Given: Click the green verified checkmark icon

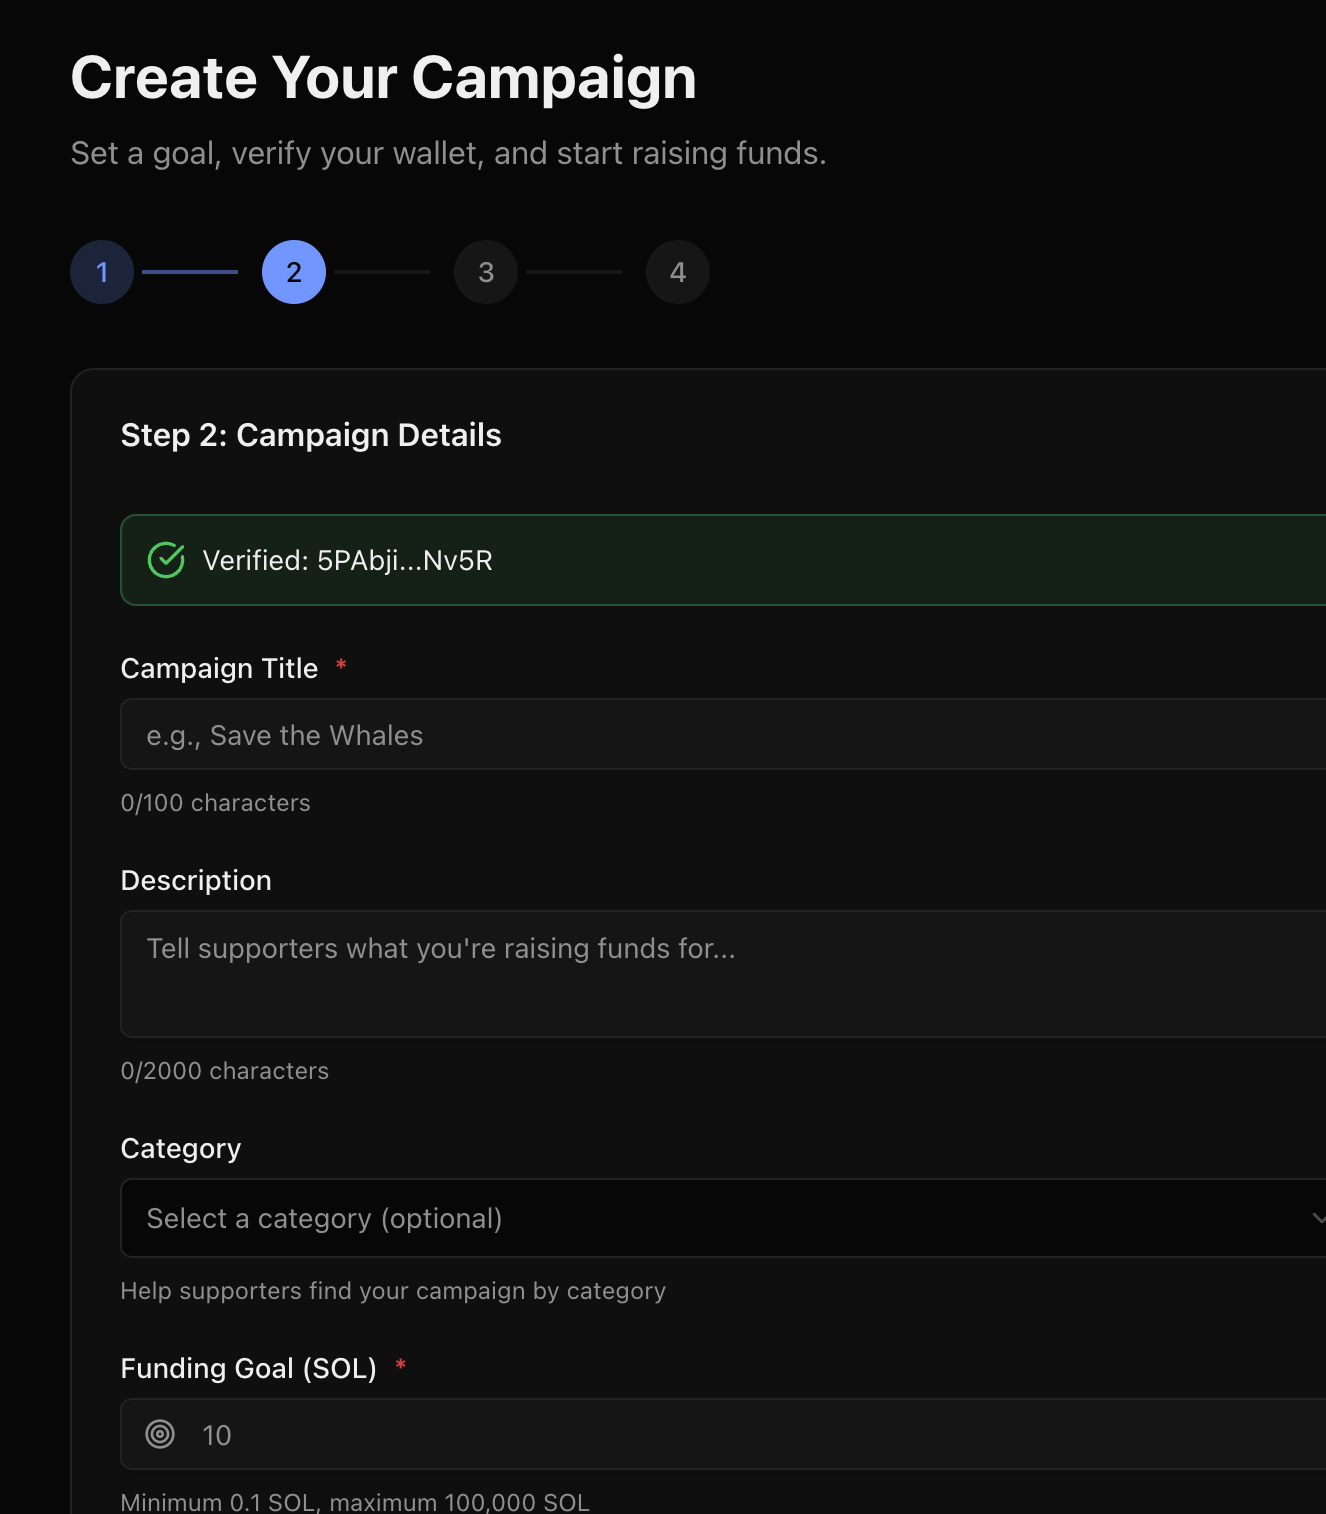Looking at the screenshot, I should pyautogui.click(x=166, y=560).
